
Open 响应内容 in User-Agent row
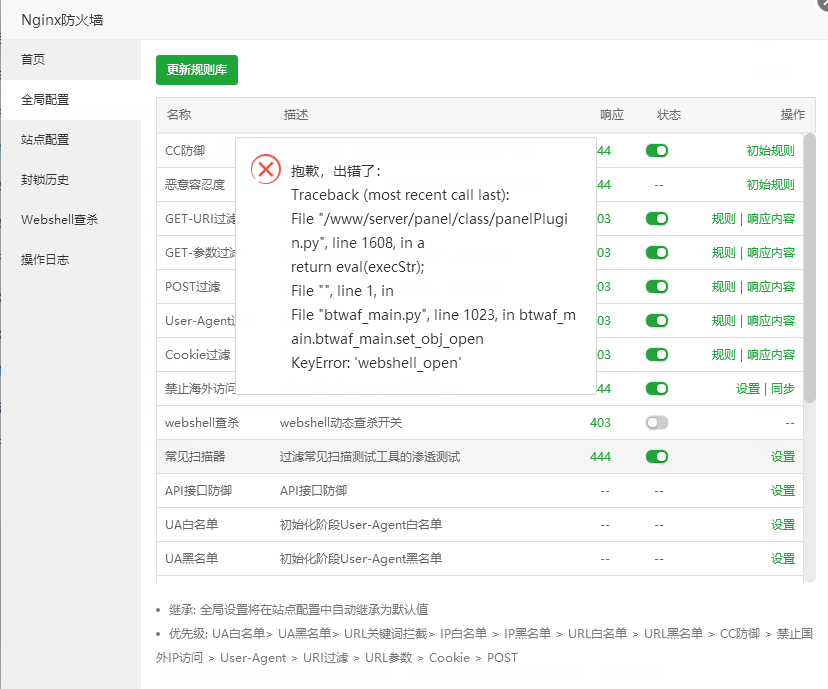(771, 320)
